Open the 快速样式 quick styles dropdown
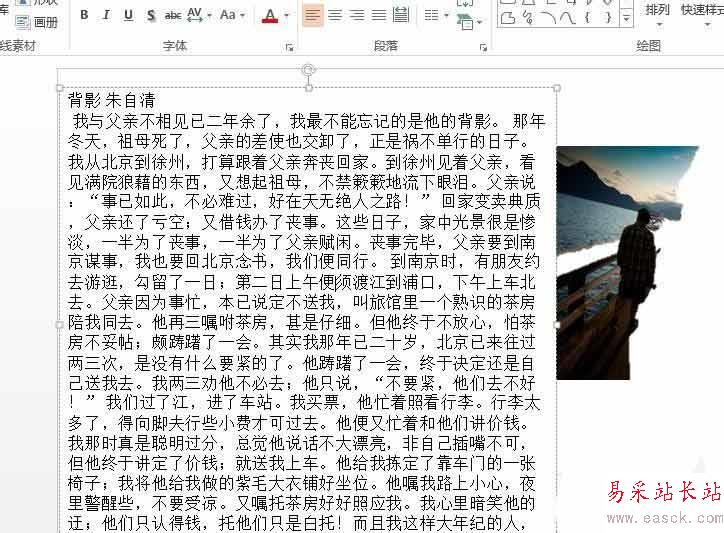 702,14
